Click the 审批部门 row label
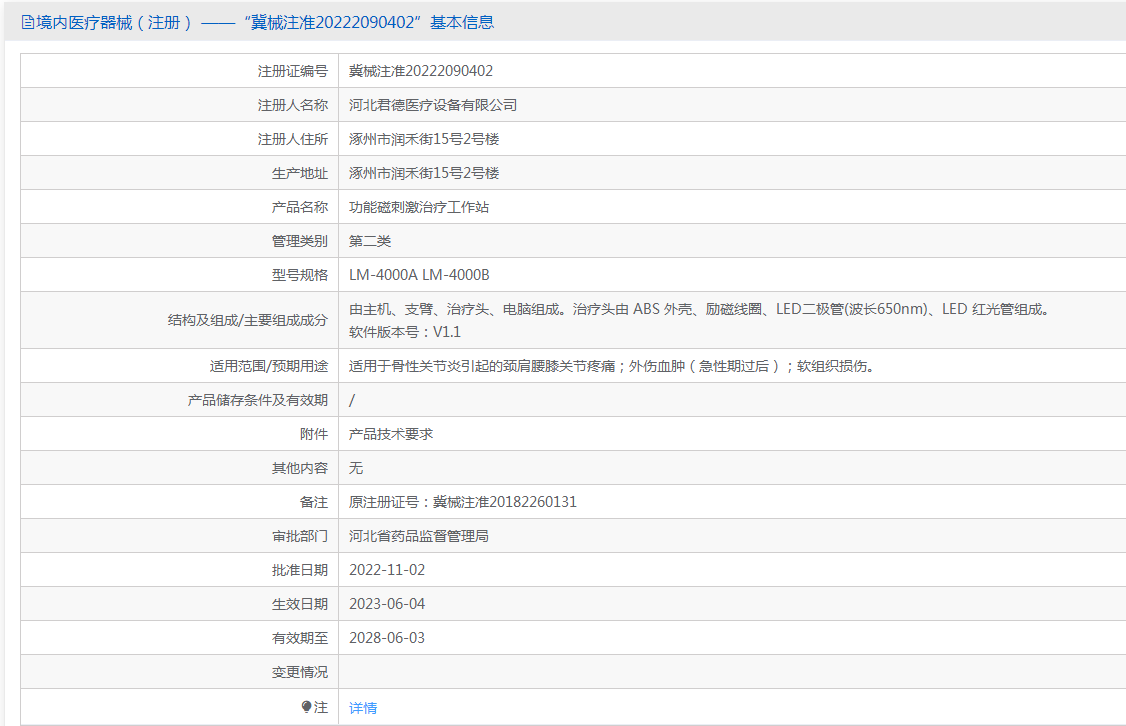This screenshot has height=726, width=1126. coord(299,536)
